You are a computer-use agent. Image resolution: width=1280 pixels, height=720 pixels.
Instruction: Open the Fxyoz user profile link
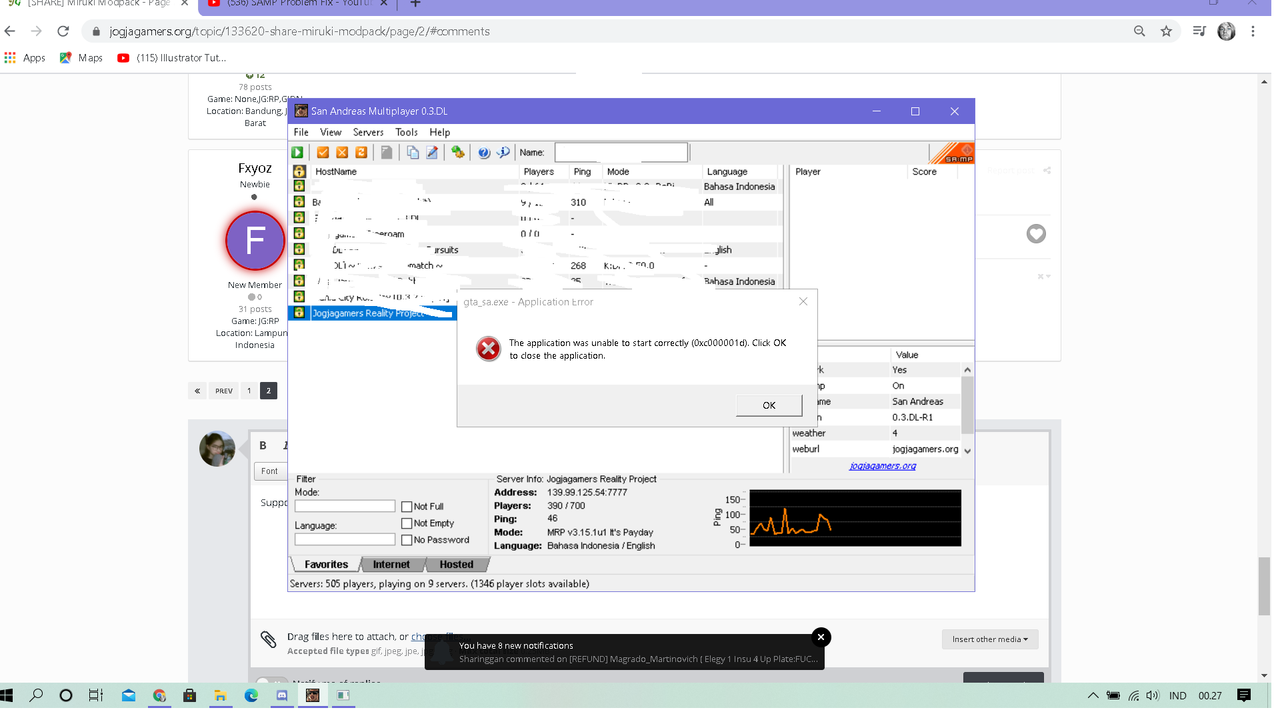[255, 169]
